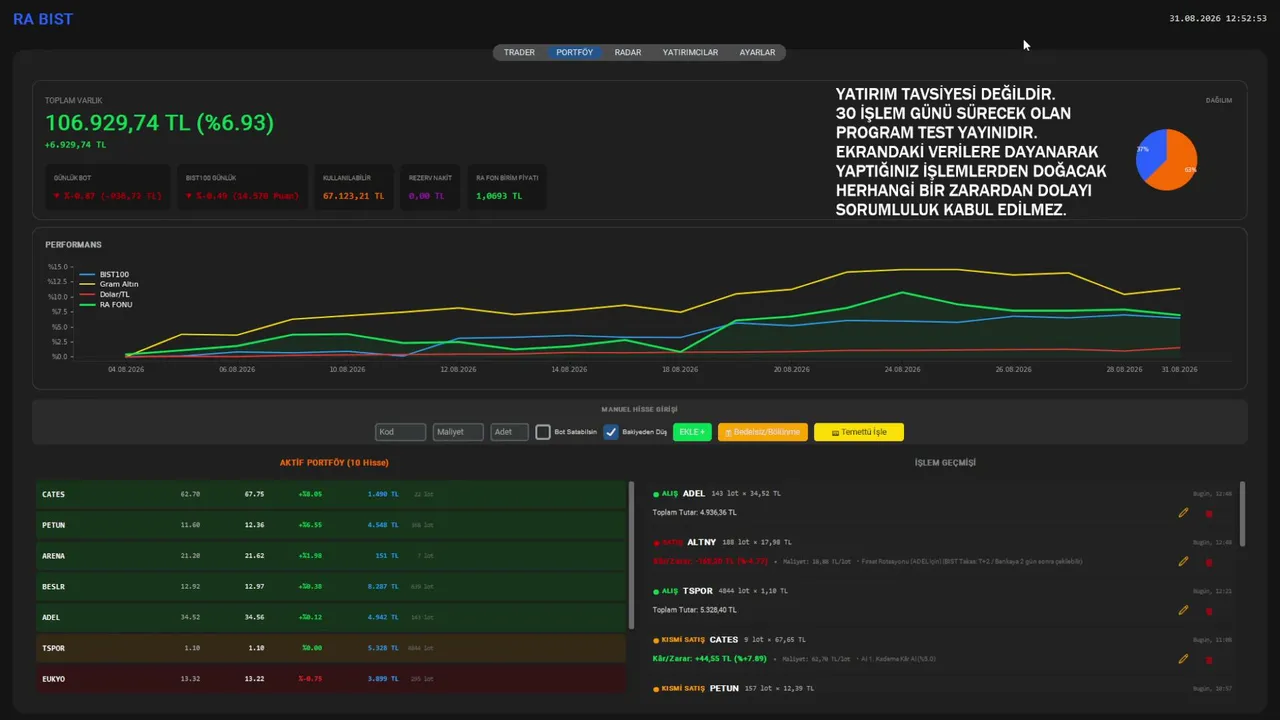Click the RA FON BİRİM FİYATI card
The height and width of the screenshot is (720, 1280).
click(x=507, y=188)
